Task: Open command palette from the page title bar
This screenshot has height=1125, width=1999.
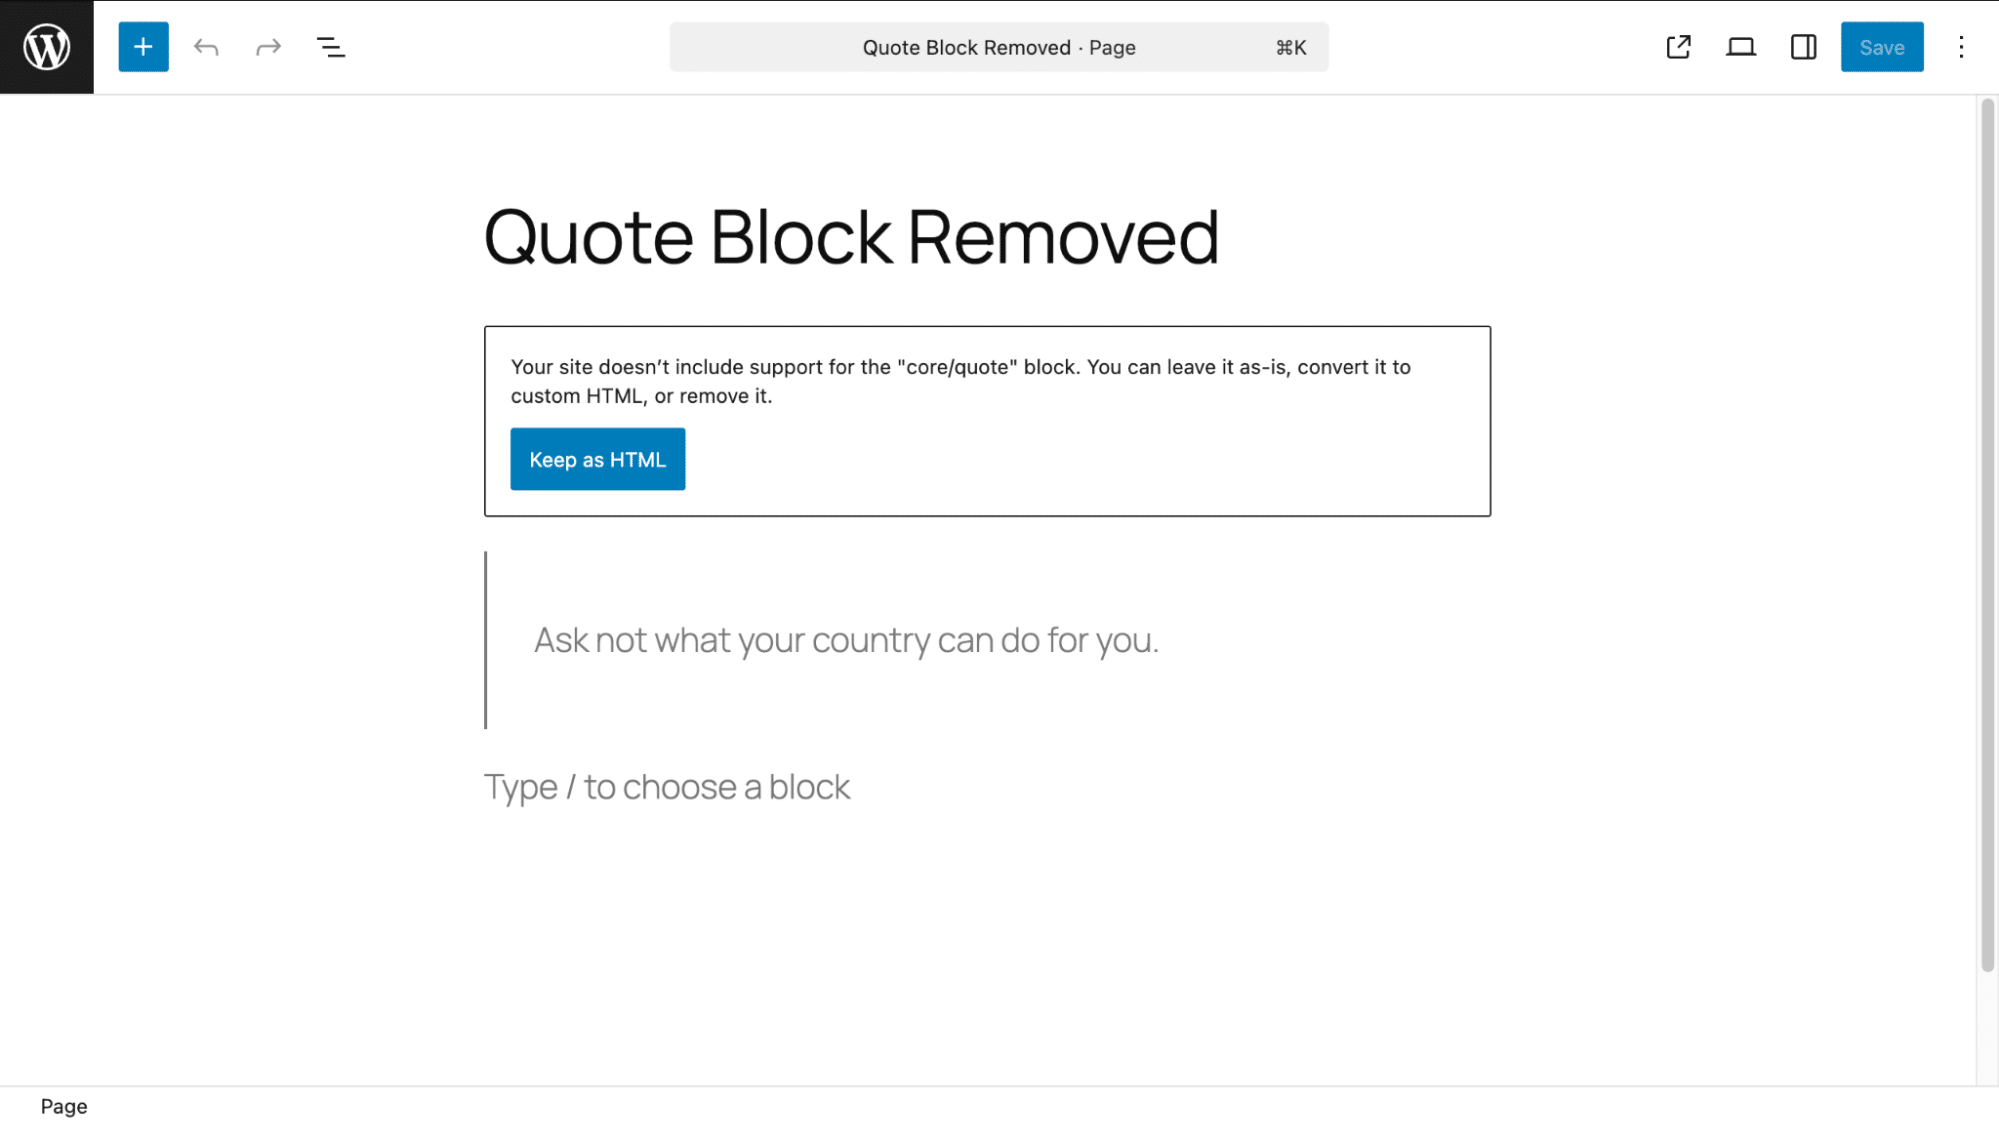Action: point(999,47)
